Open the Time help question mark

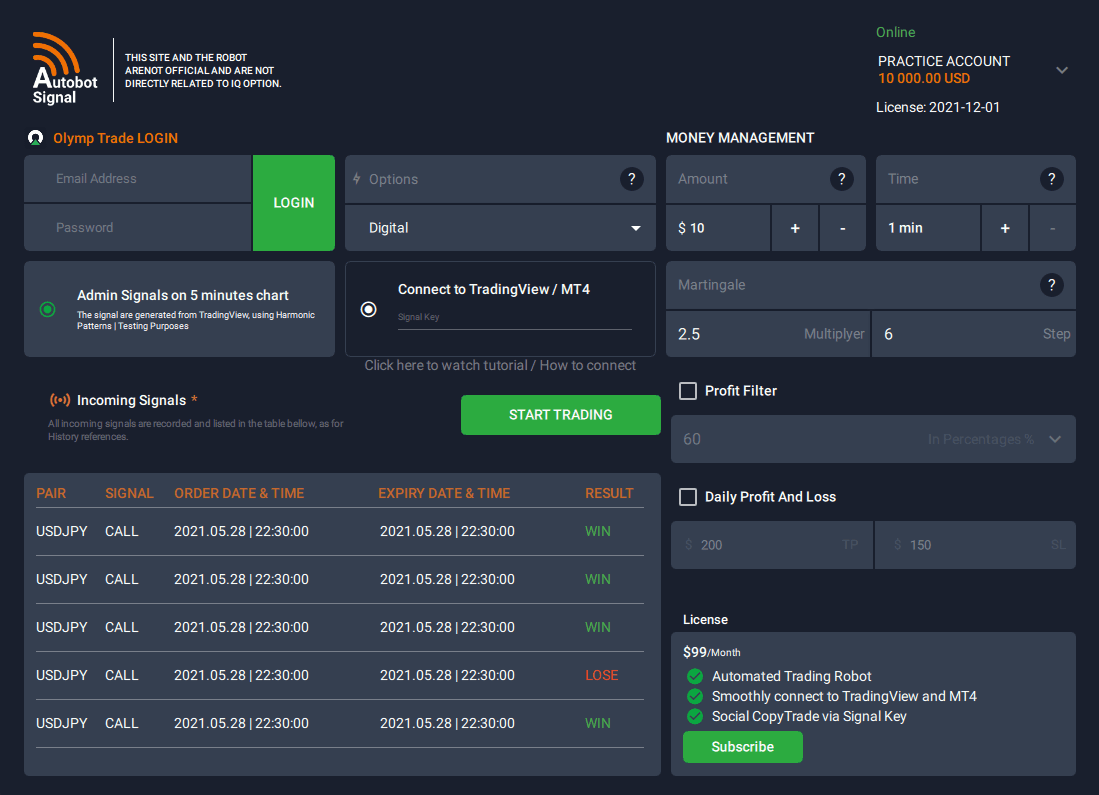[x=1051, y=179]
